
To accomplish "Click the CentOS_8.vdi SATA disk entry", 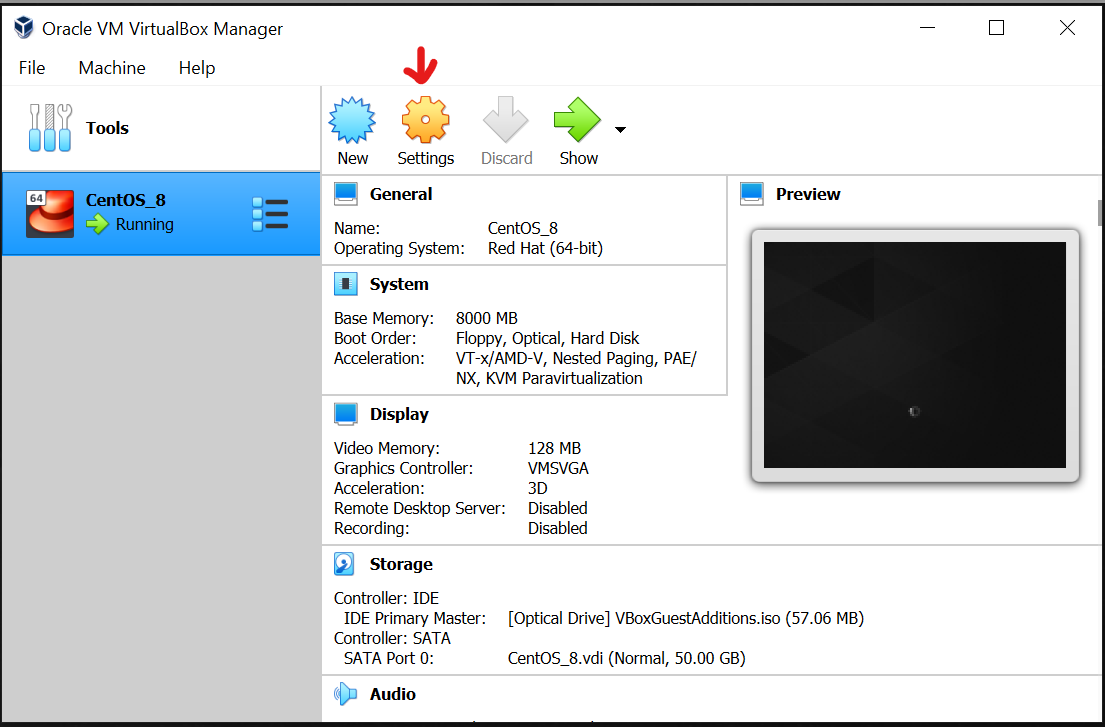I will 626,658.
